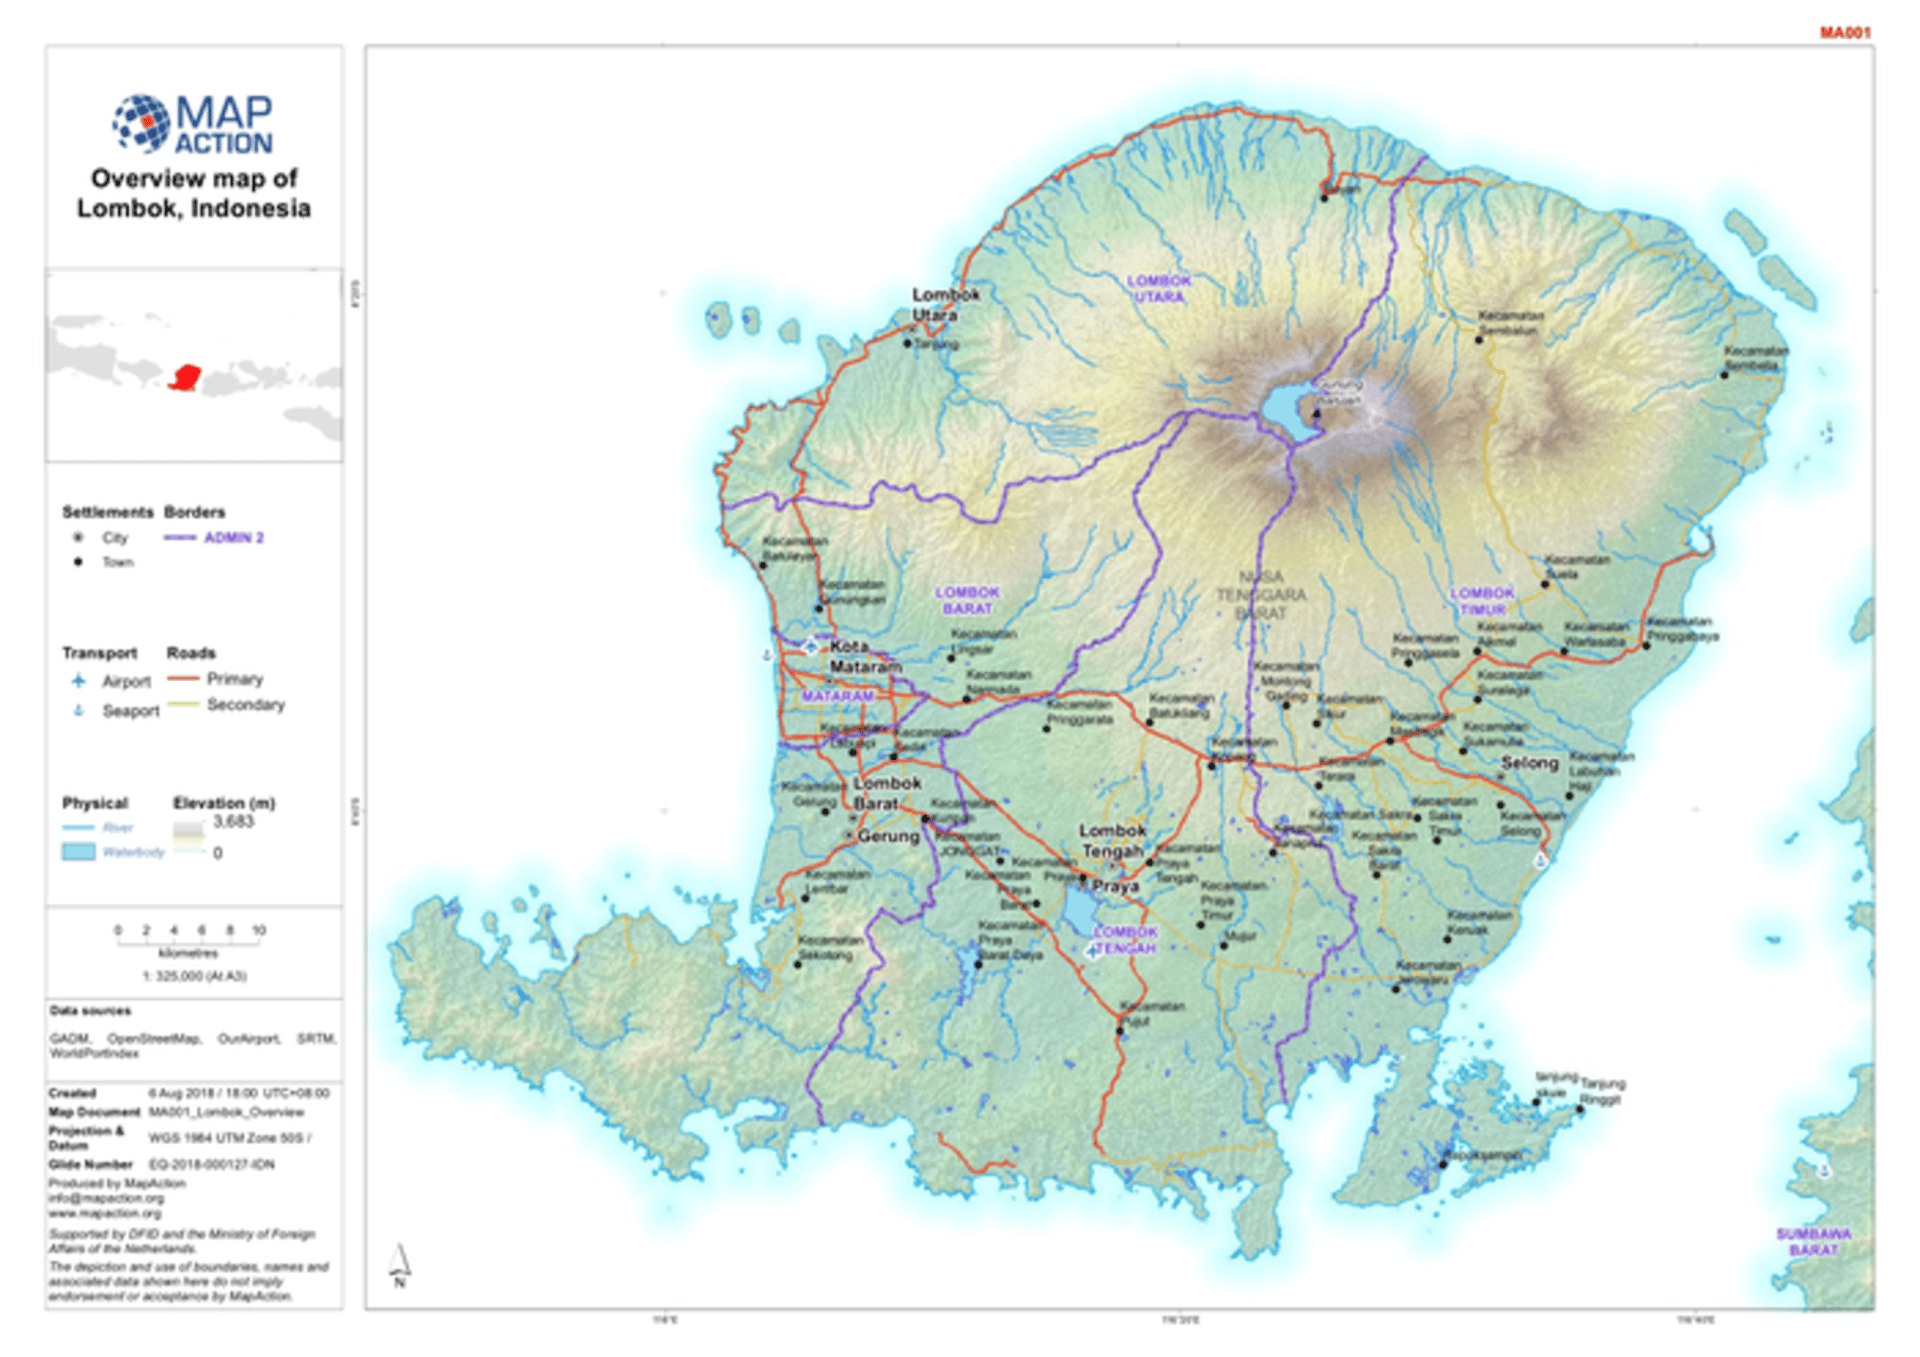Click the red MA001 map code
1920x1357 pixels.
pos(1844,33)
